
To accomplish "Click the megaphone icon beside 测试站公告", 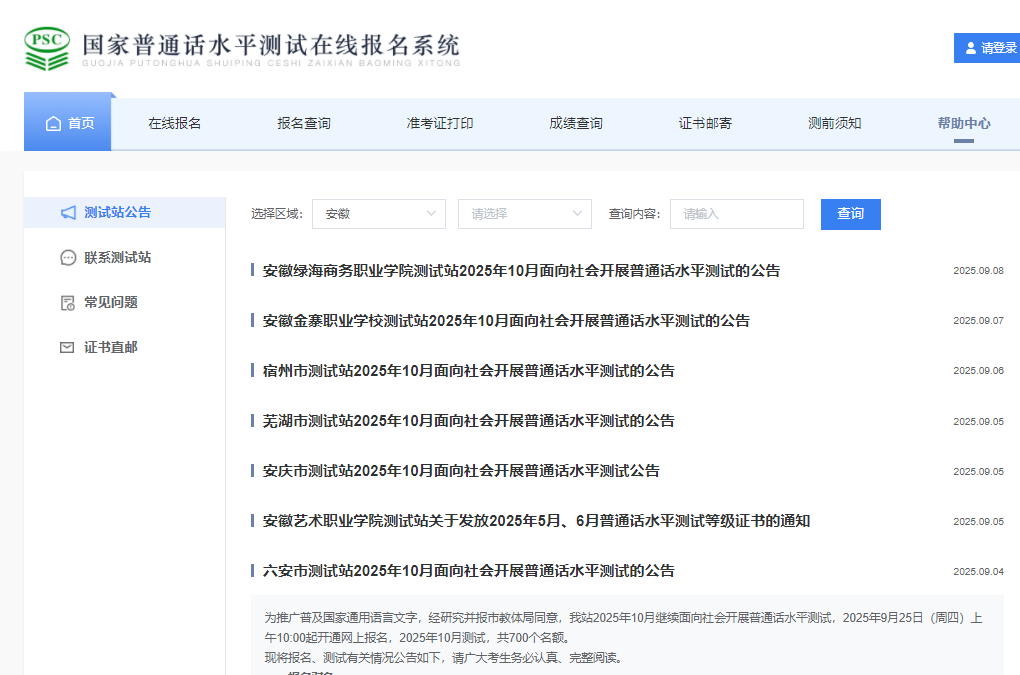I will 68,213.
